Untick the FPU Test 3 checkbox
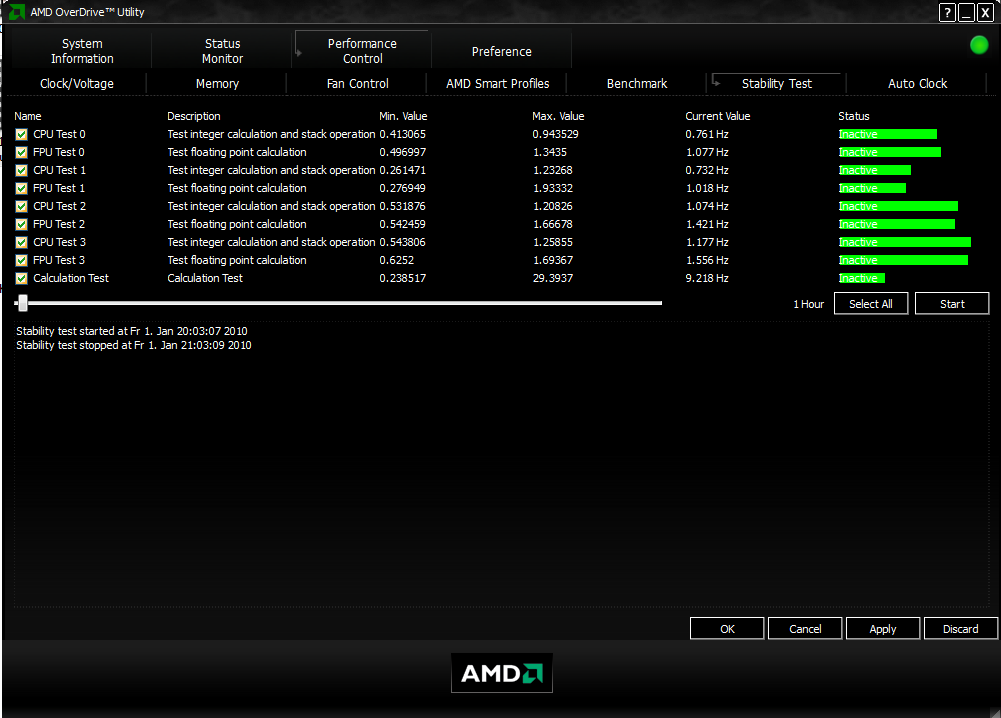The height and width of the screenshot is (718, 1001). click(x=22, y=260)
